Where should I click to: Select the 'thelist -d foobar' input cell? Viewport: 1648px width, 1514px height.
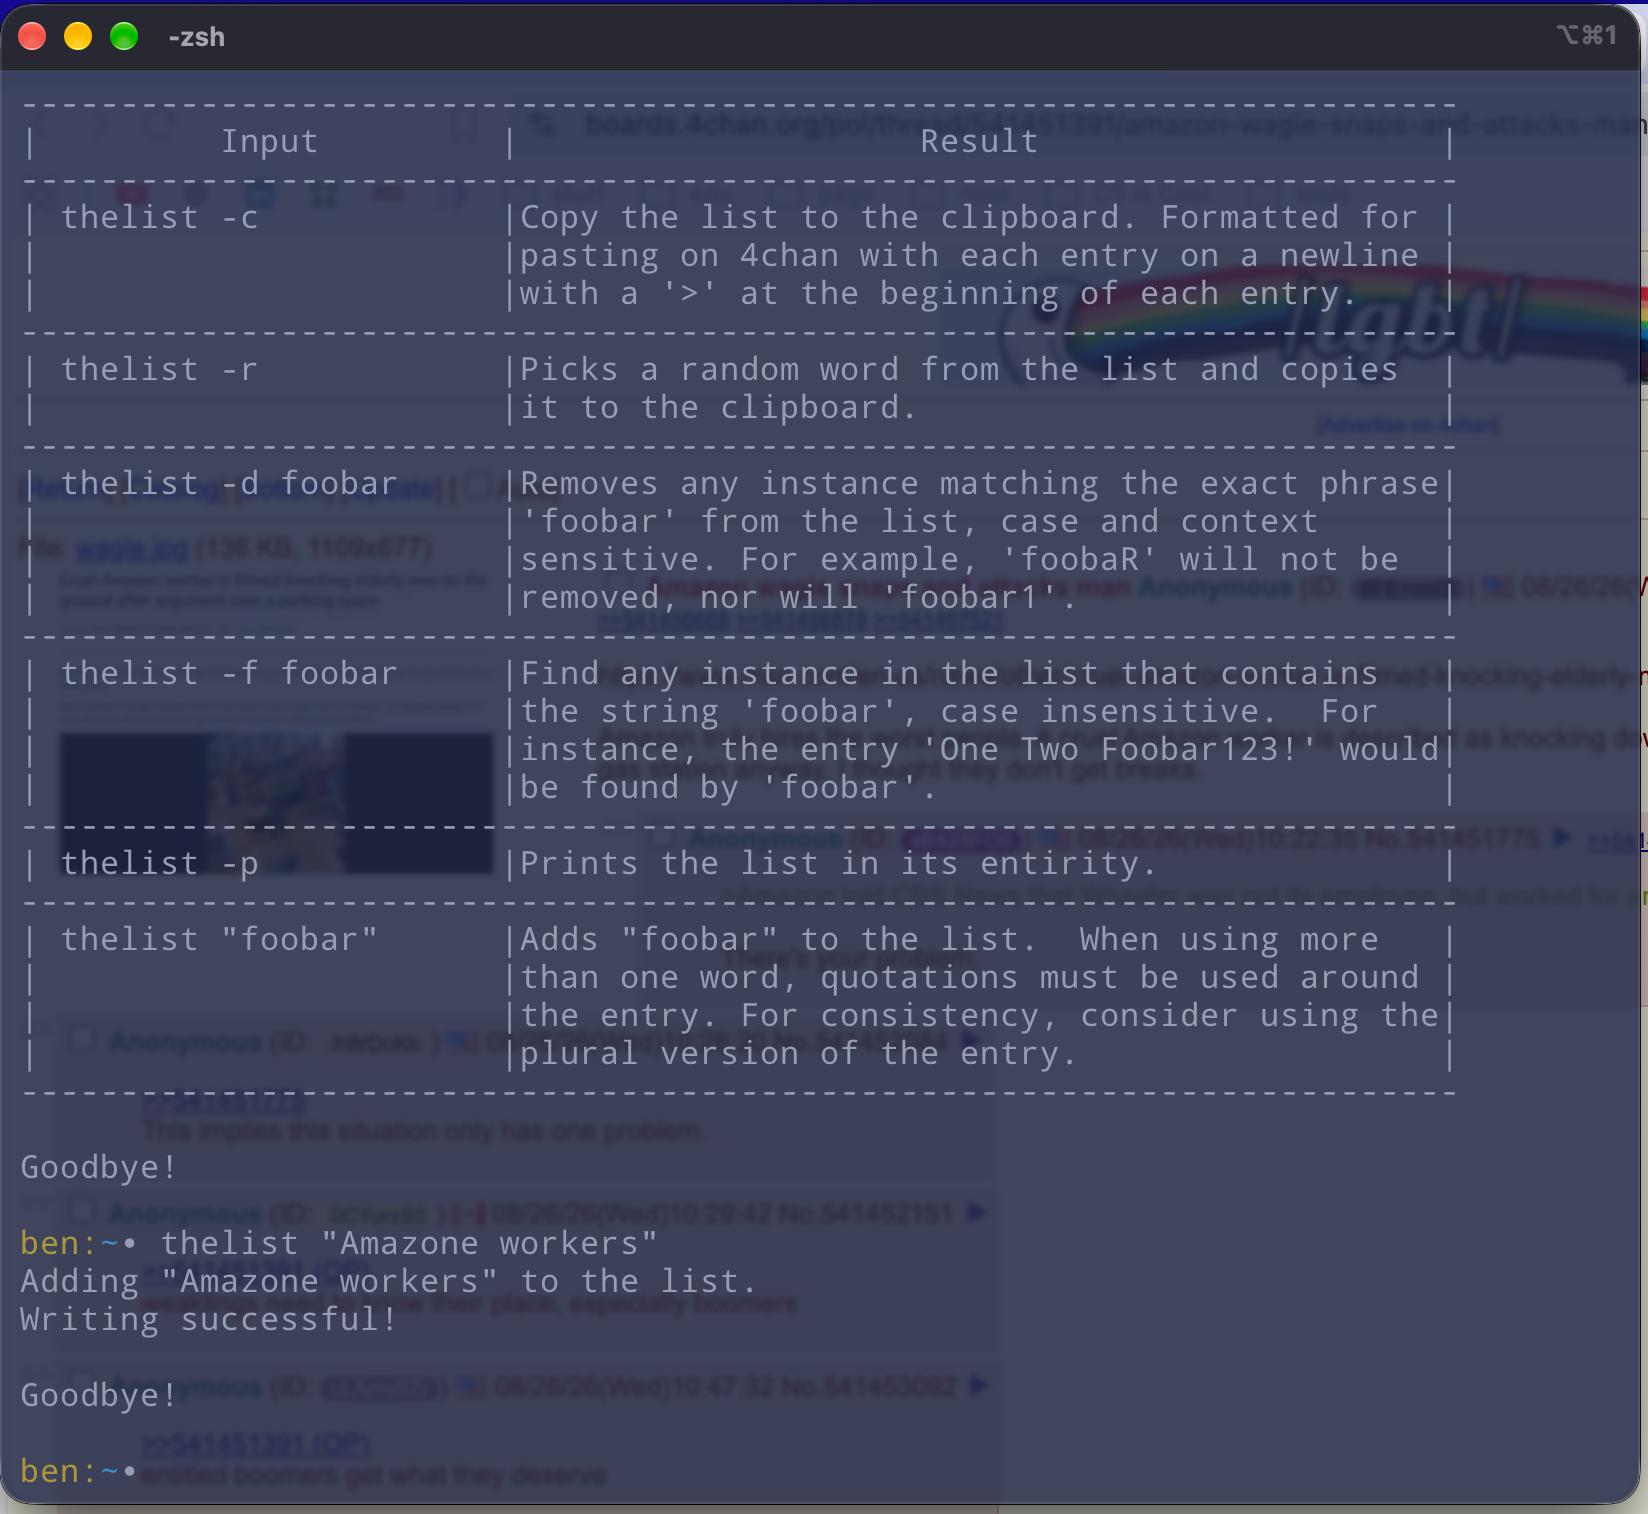[229, 484]
